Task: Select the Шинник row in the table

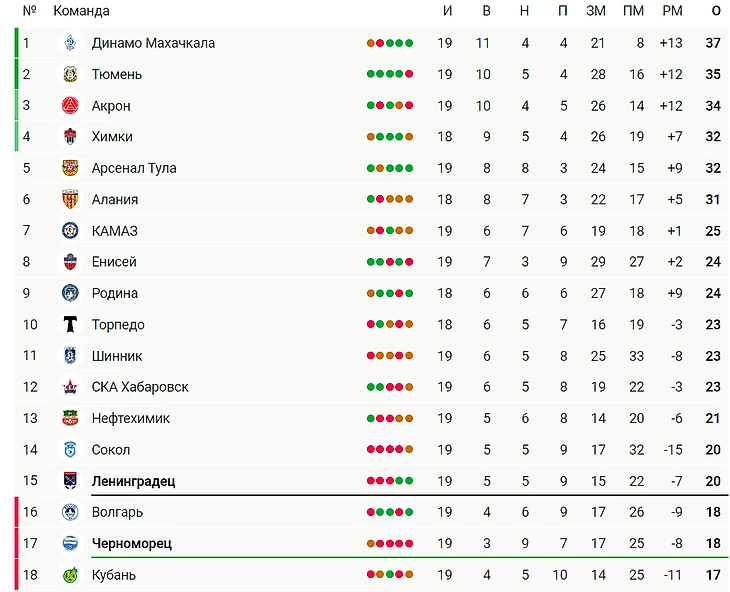Action: click(x=372, y=356)
